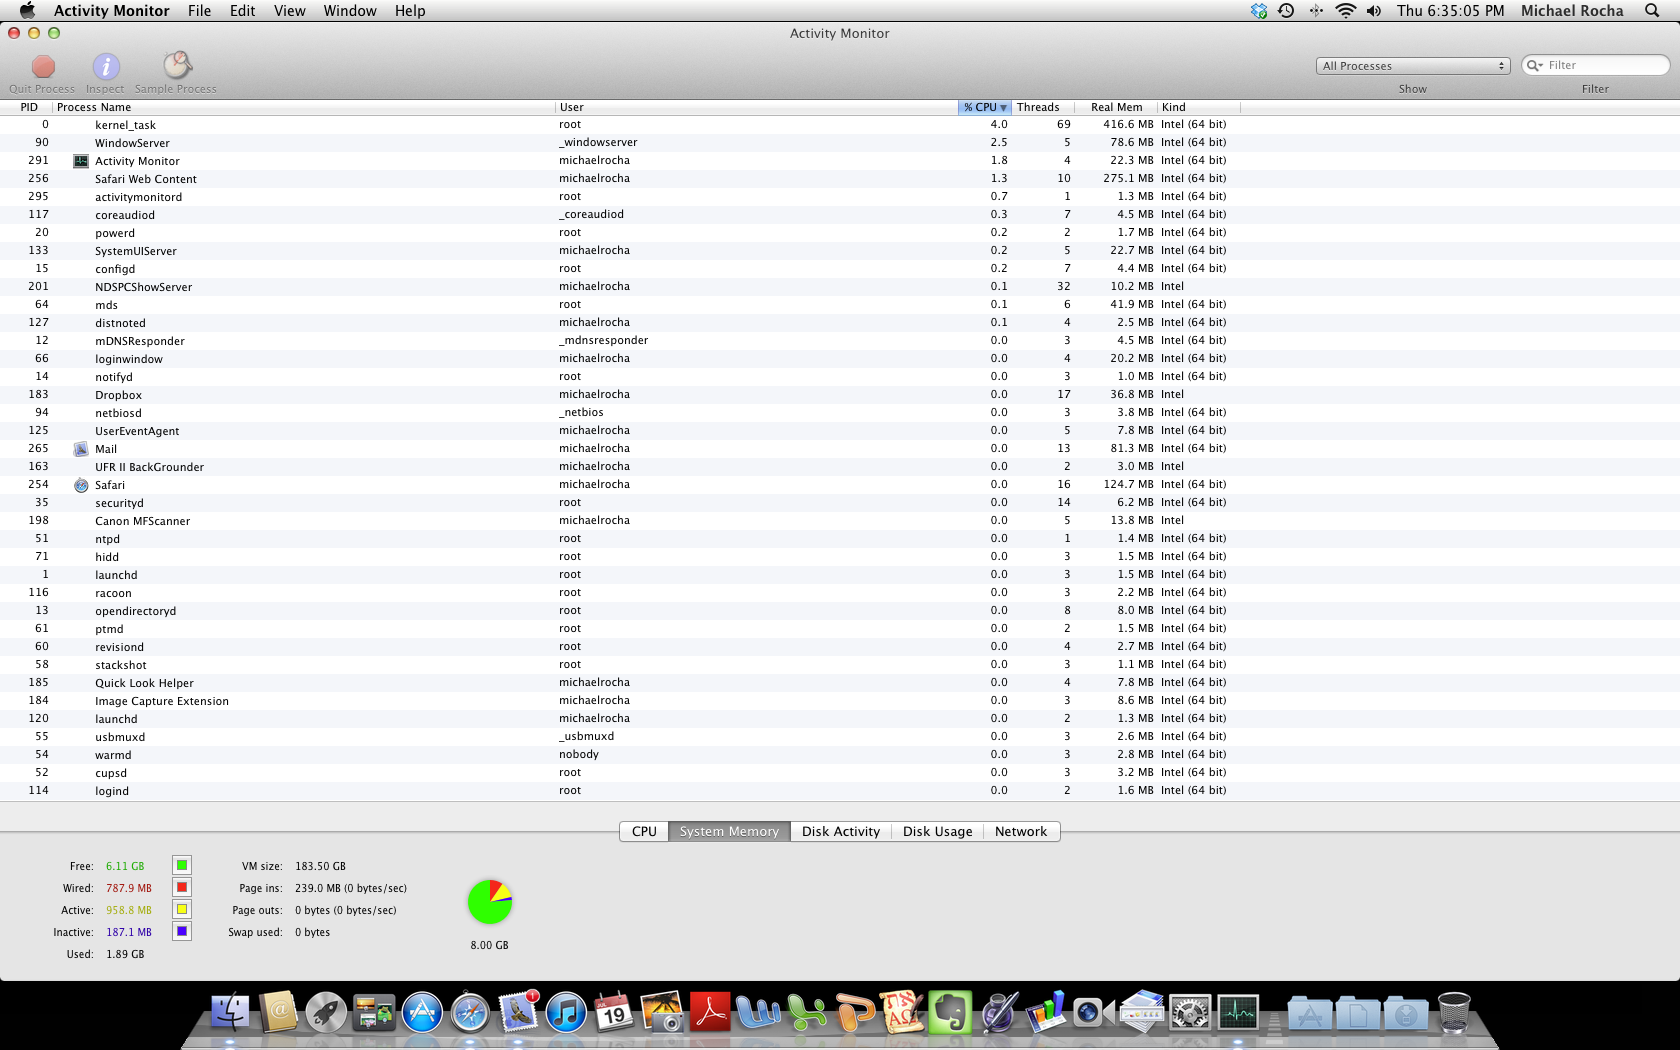1680x1050 pixels.
Task: Launch Adobe Reader from the Dock
Action: pyautogui.click(x=710, y=1013)
